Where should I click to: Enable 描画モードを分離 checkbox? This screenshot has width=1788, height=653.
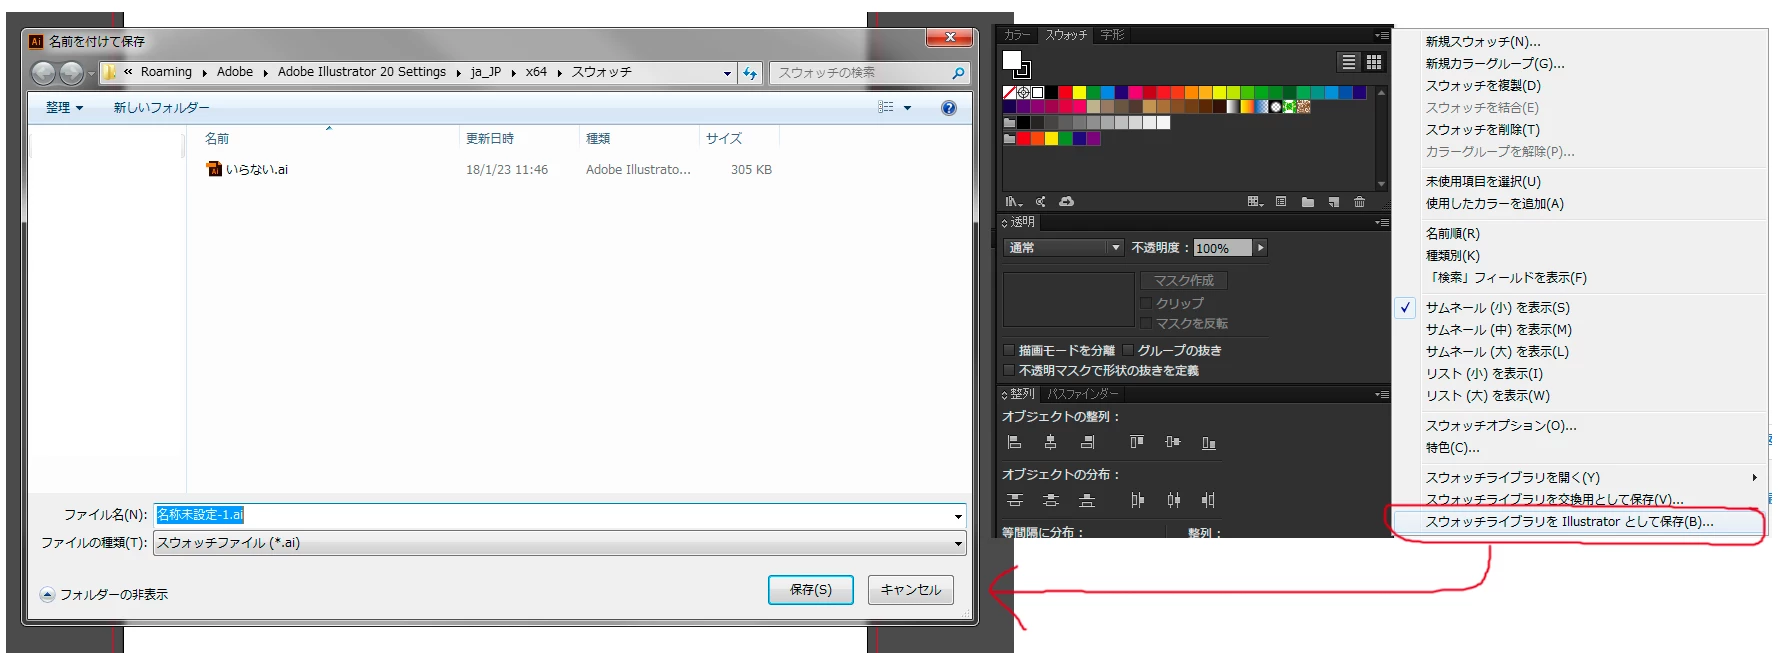pos(1009,350)
